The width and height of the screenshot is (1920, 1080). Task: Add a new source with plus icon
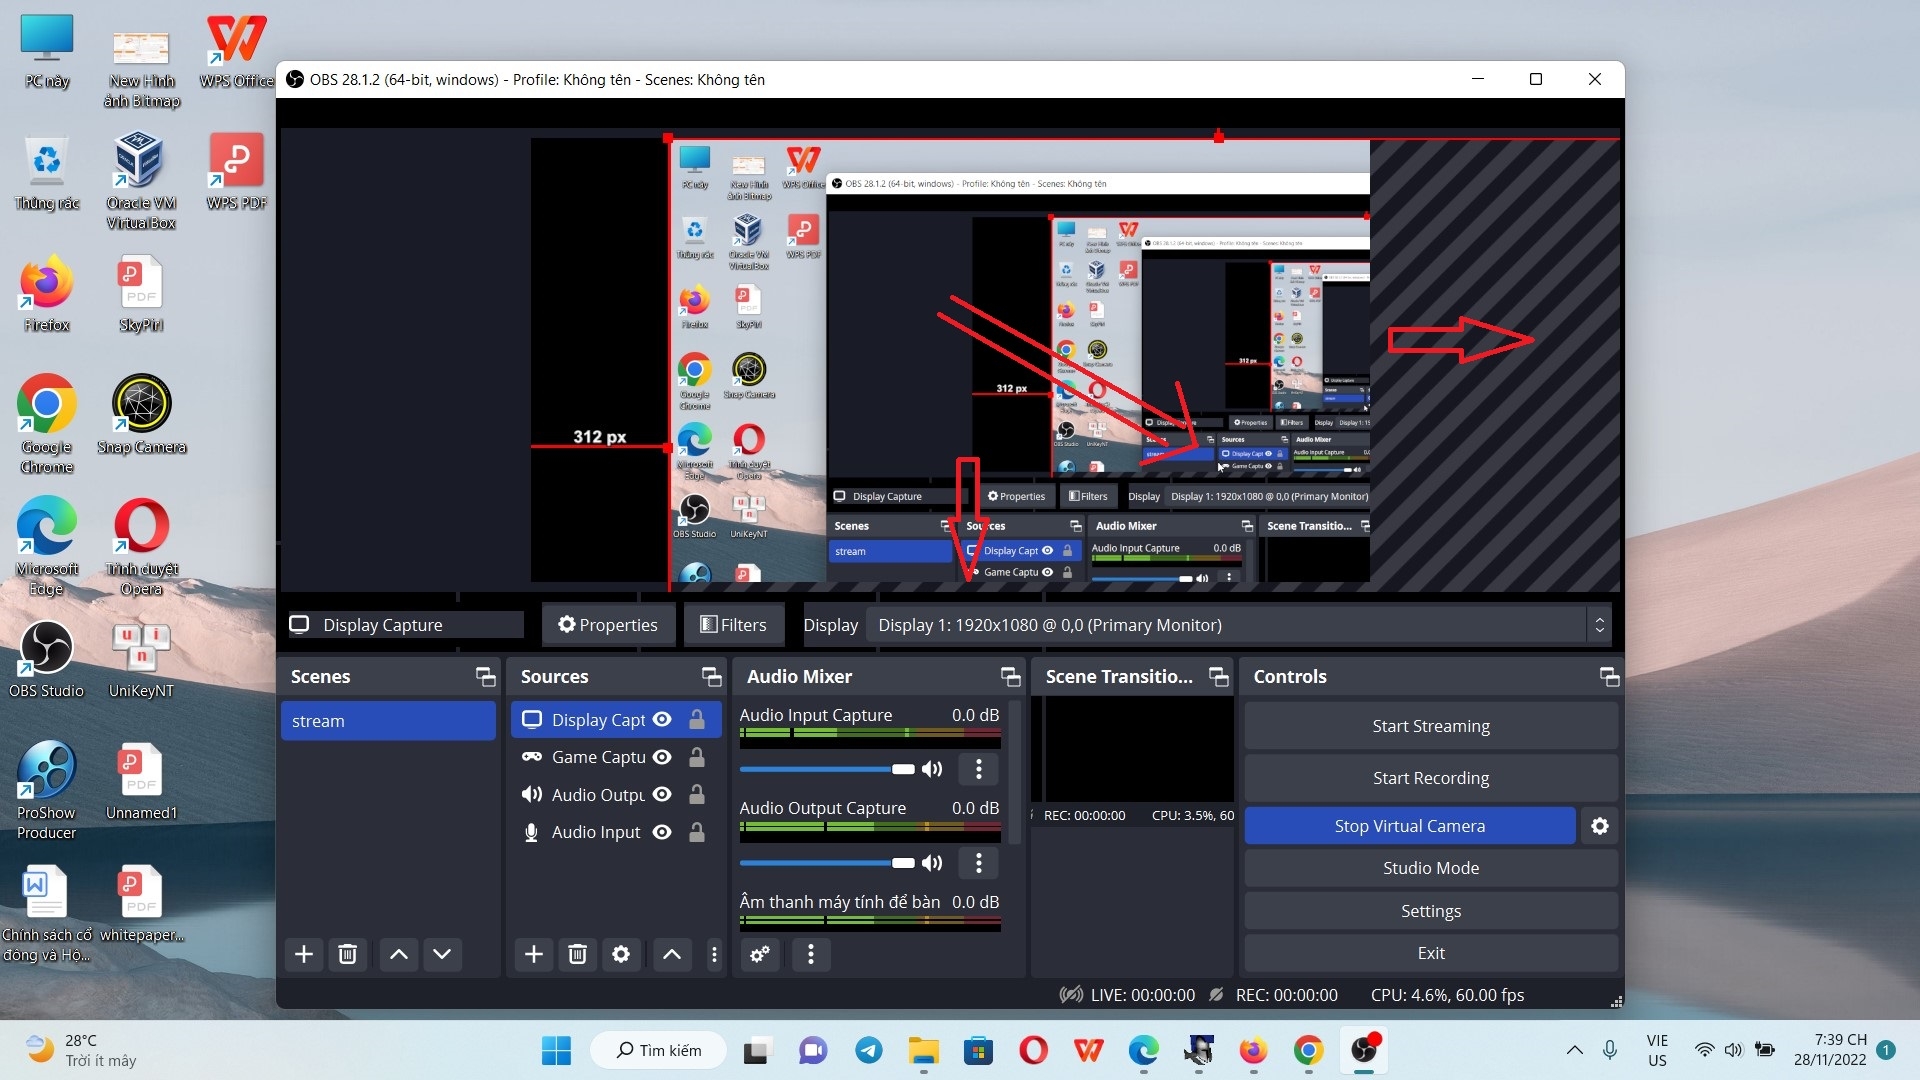point(534,954)
